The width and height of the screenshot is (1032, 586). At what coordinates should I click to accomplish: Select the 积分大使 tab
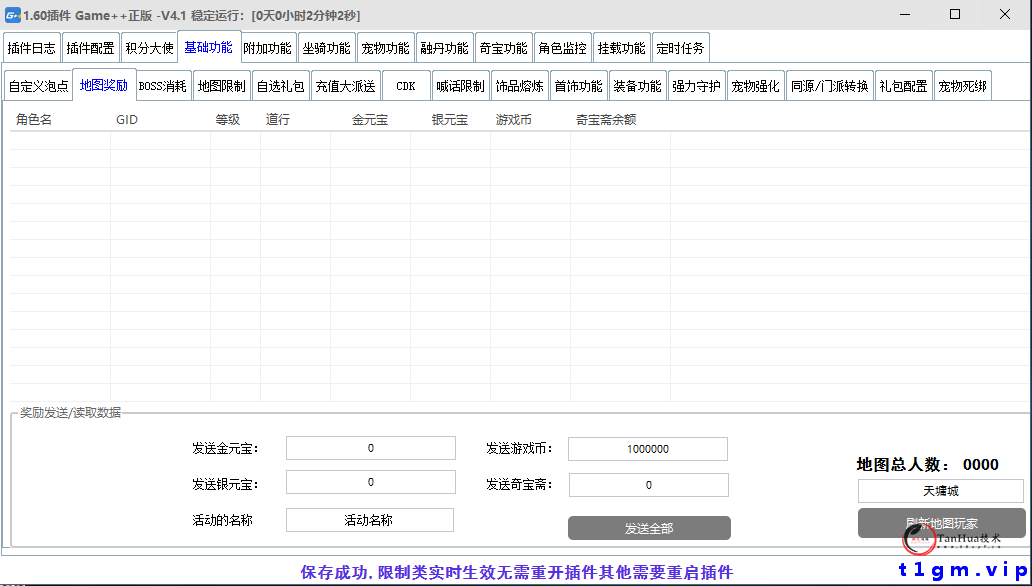(150, 46)
